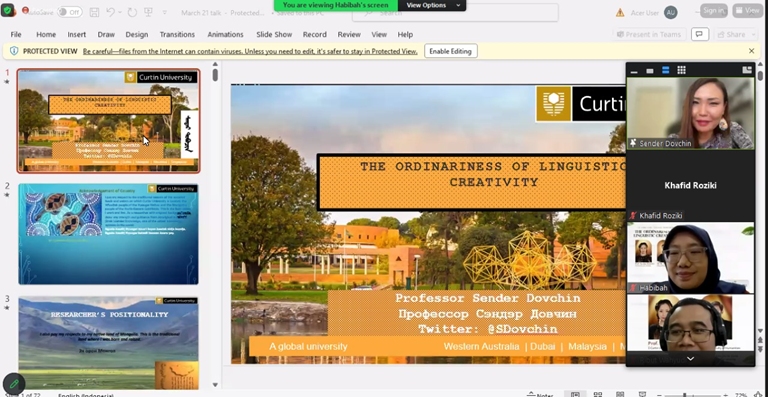Click the Protected View shield info icon
Screen dimensions: 768x397
(14, 51)
